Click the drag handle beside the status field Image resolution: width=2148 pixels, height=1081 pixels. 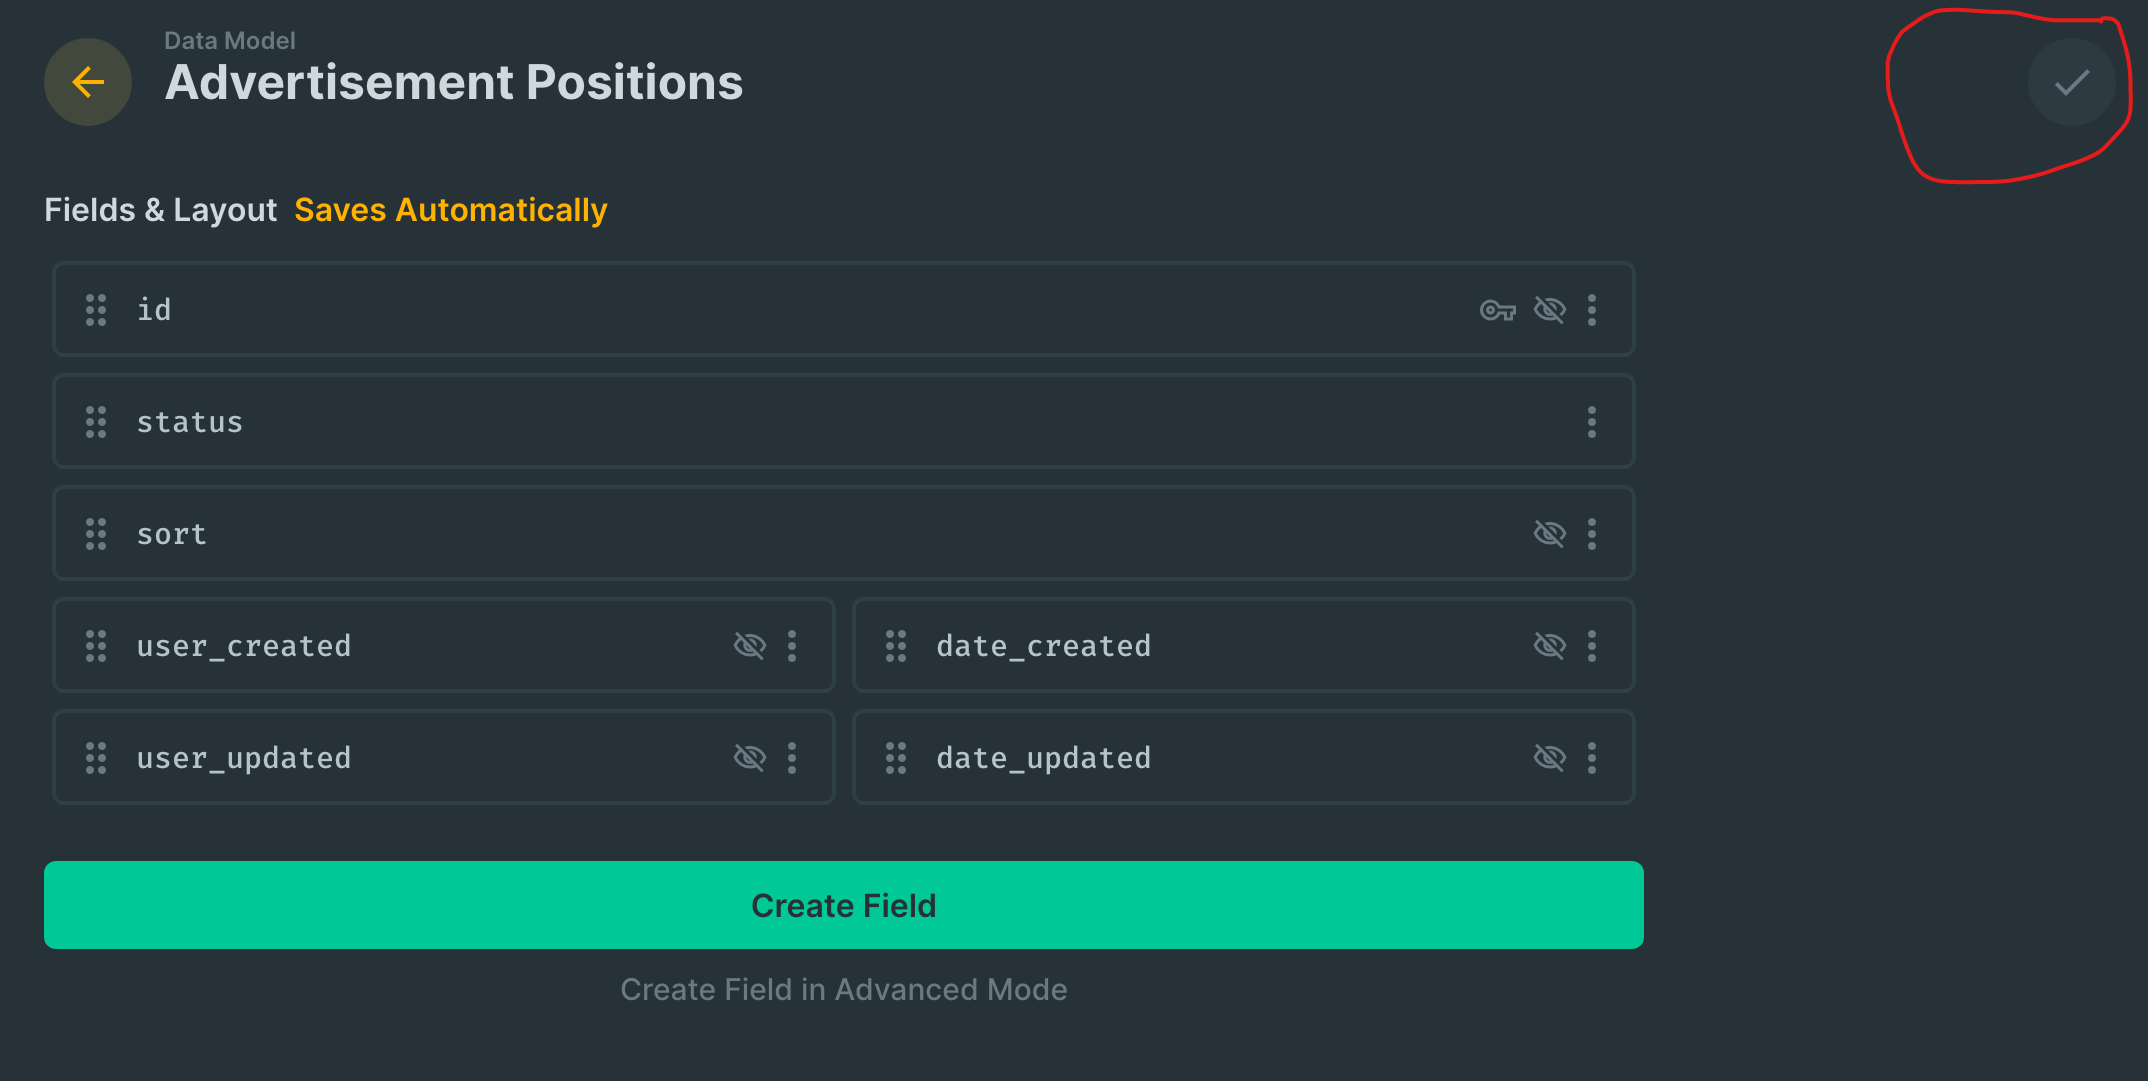coord(96,422)
